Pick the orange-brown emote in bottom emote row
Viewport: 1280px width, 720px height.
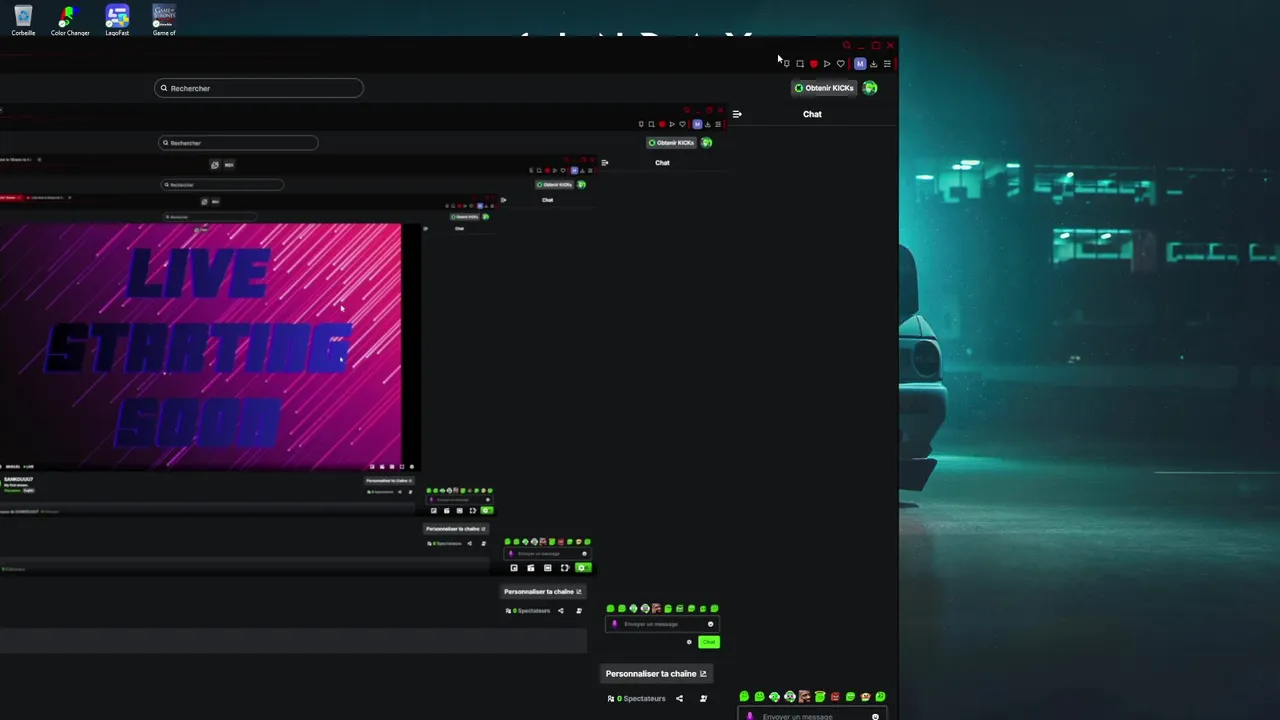[x=865, y=697]
